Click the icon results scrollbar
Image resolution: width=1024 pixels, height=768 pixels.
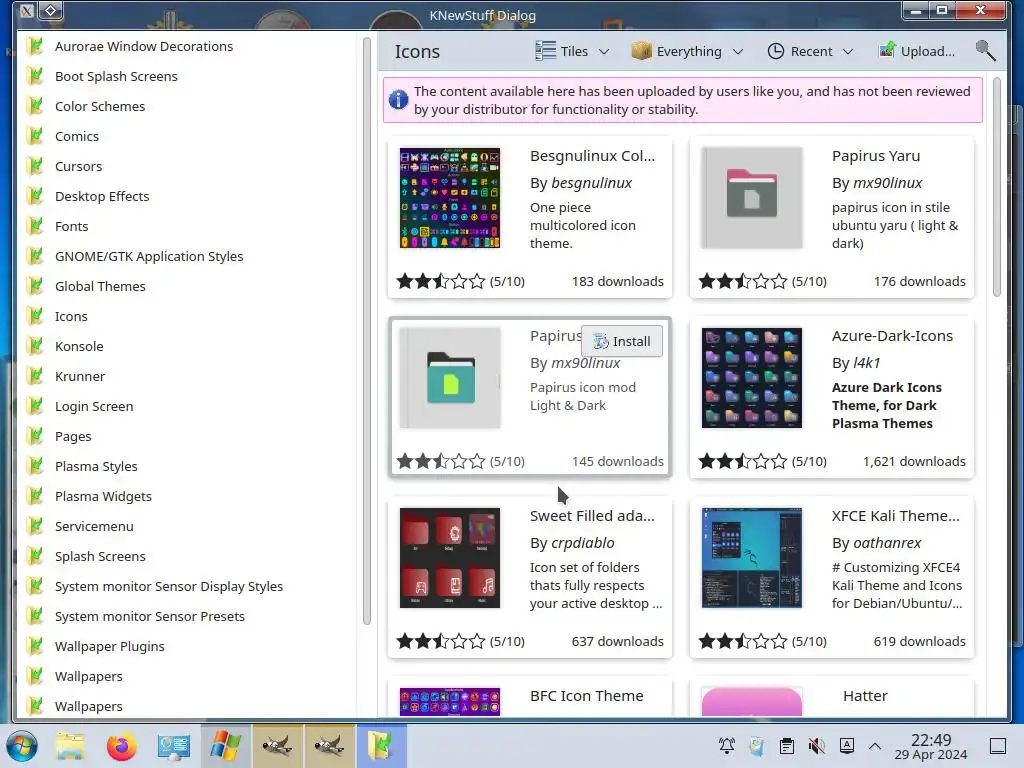(997, 187)
